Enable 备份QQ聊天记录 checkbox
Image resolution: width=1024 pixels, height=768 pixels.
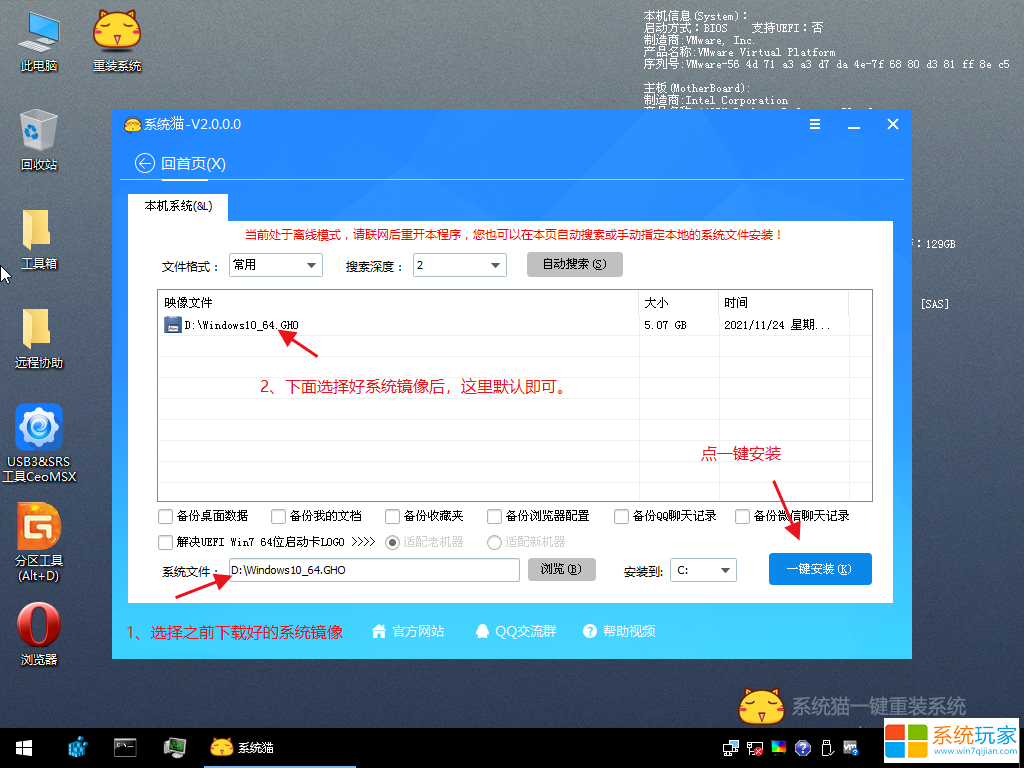pos(621,517)
